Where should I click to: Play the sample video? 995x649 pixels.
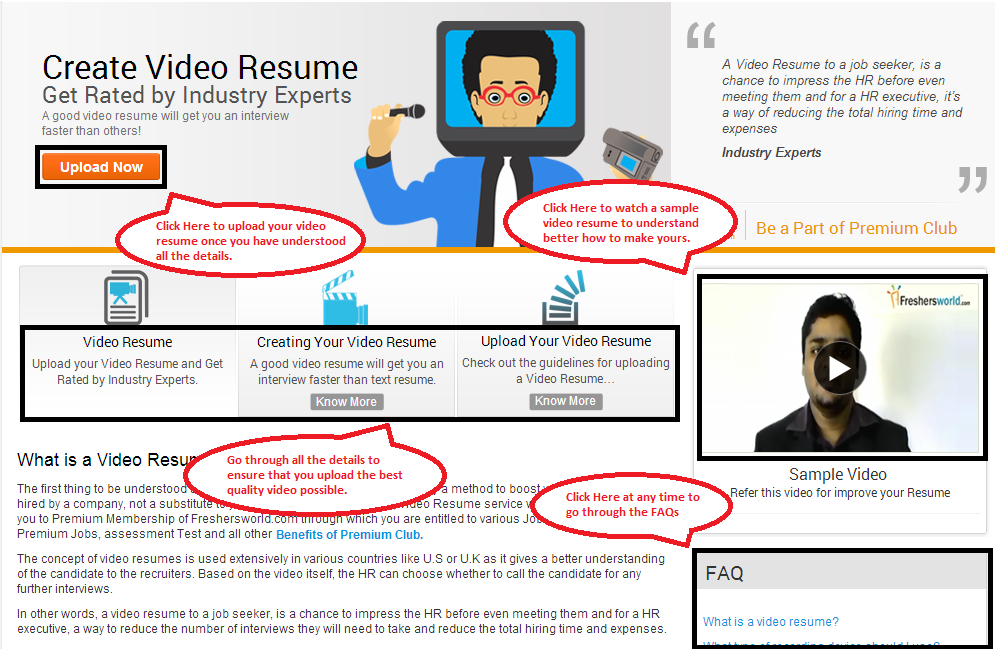(x=840, y=368)
